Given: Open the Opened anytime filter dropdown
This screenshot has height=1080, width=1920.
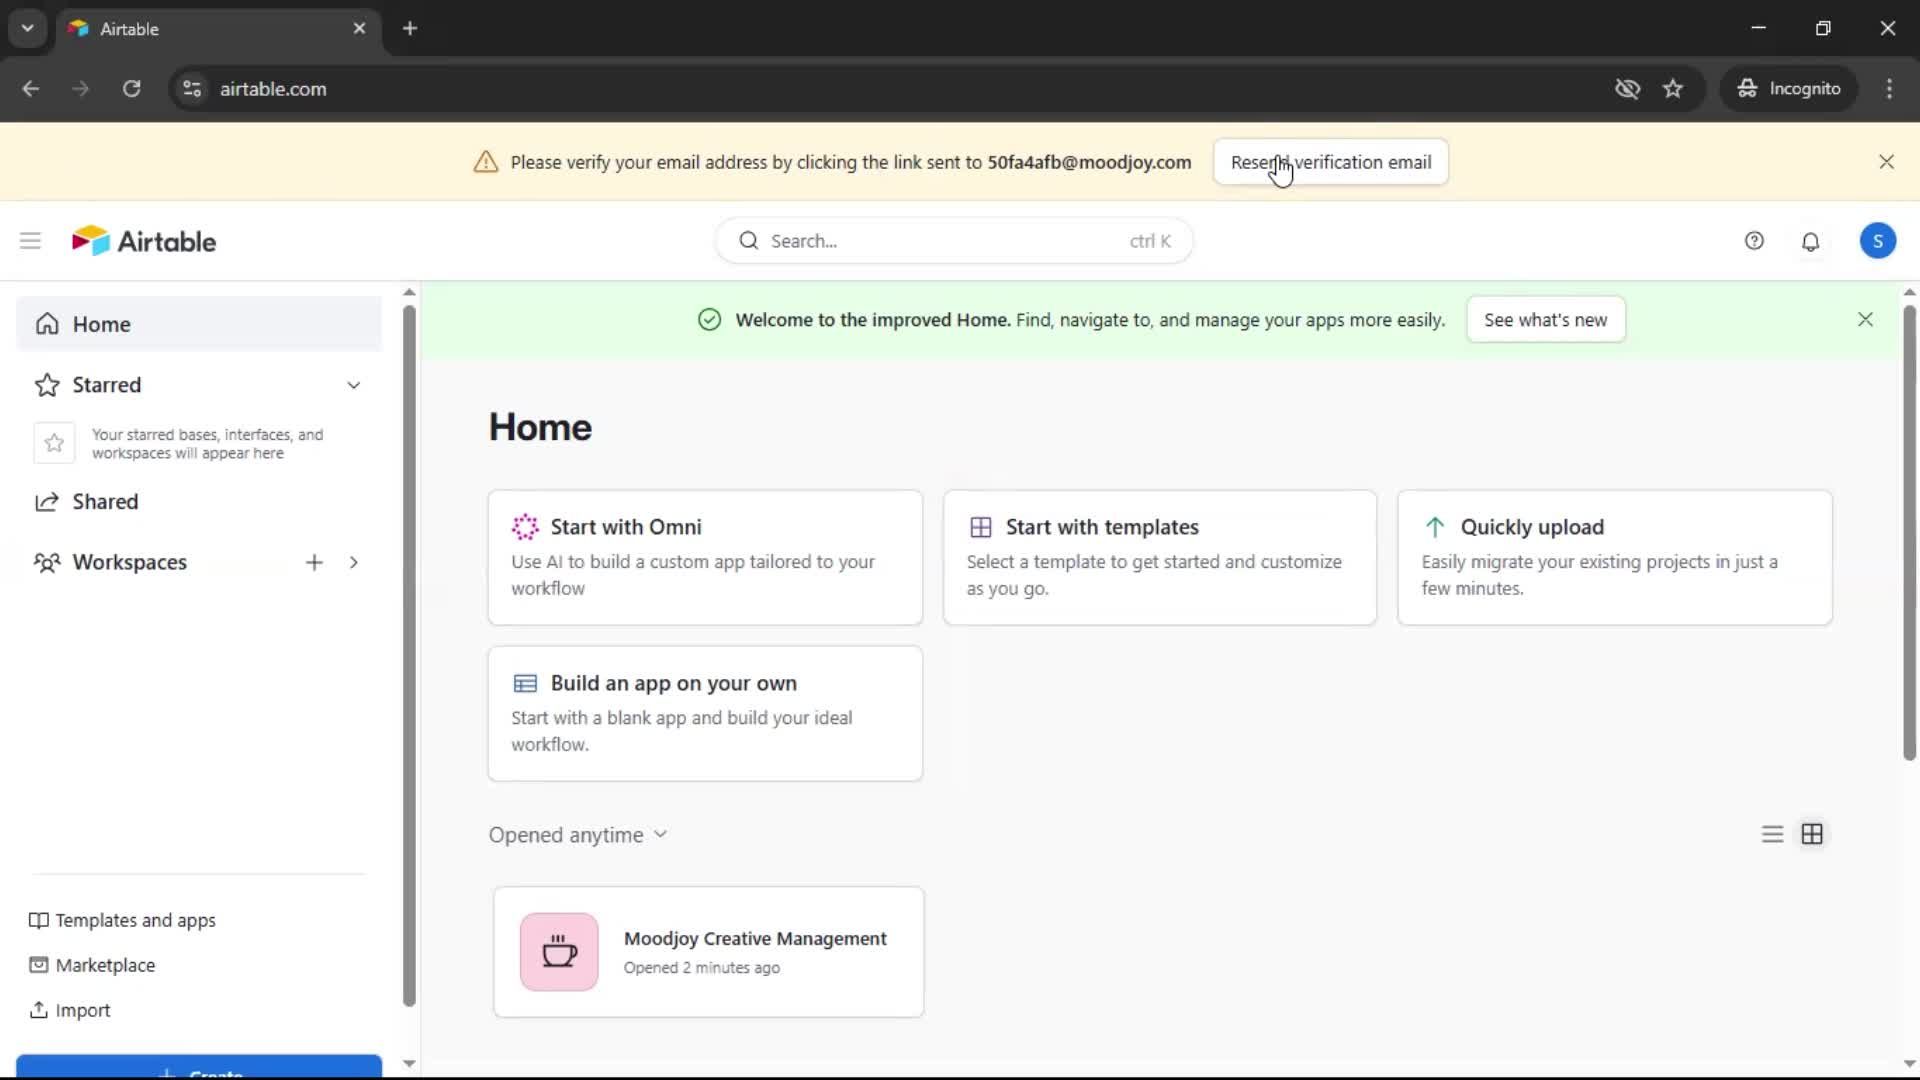Looking at the screenshot, I should click(578, 835).
